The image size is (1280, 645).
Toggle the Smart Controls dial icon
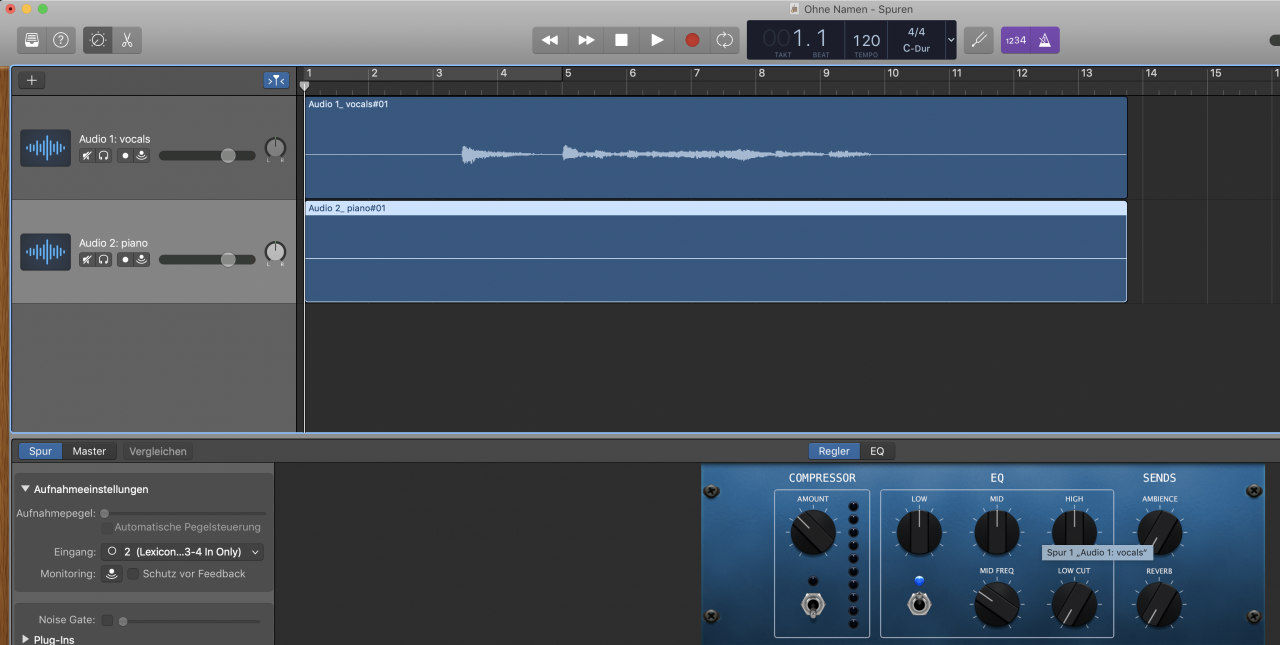click(98, 40)
